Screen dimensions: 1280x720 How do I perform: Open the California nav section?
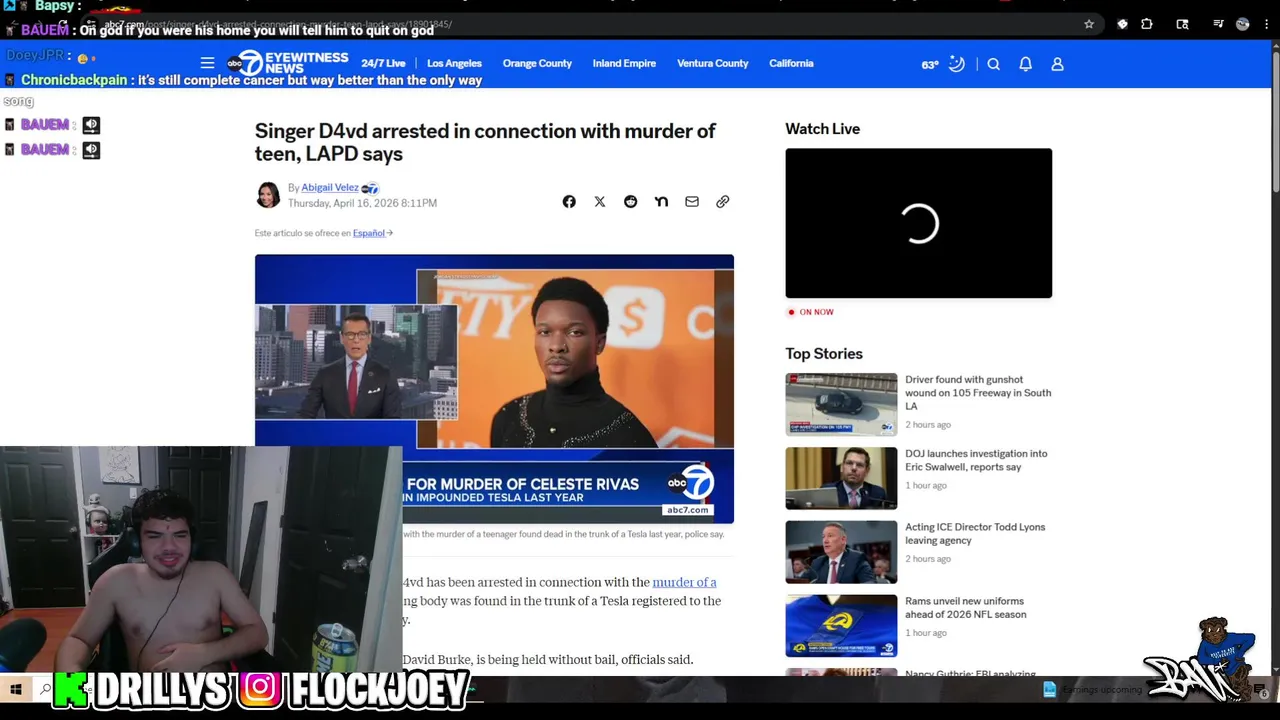[791, 63]
